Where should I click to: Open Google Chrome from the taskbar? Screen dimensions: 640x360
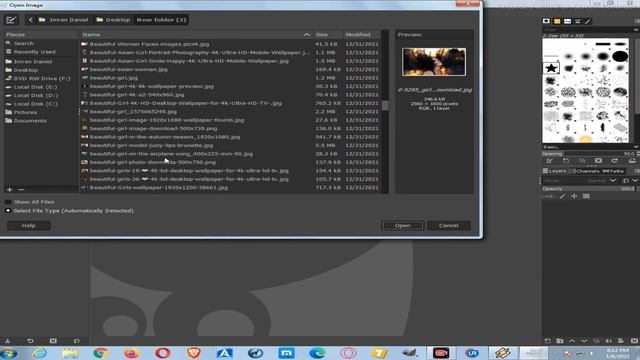coord(100,353)
